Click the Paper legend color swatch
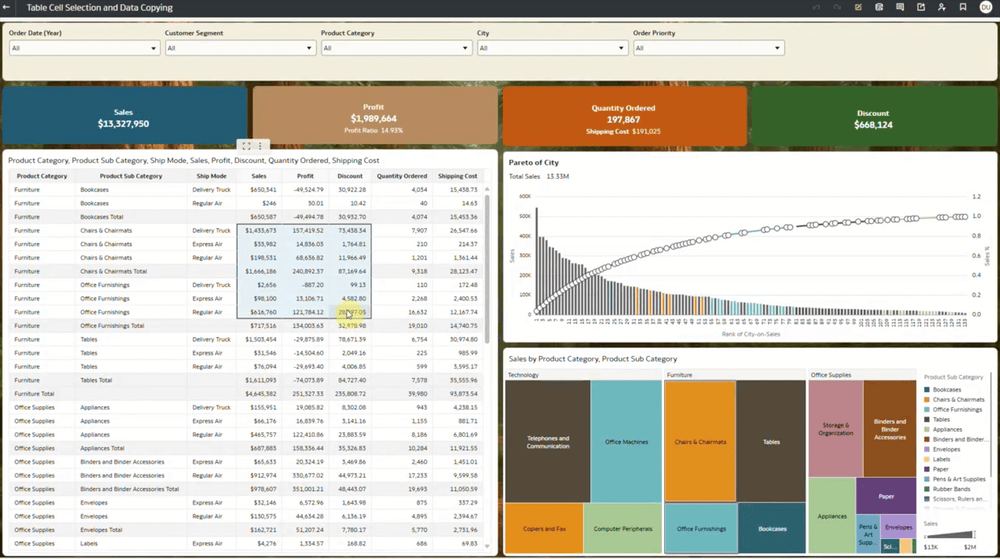This screenshot has width=1000, height=559. click(928, 469)
